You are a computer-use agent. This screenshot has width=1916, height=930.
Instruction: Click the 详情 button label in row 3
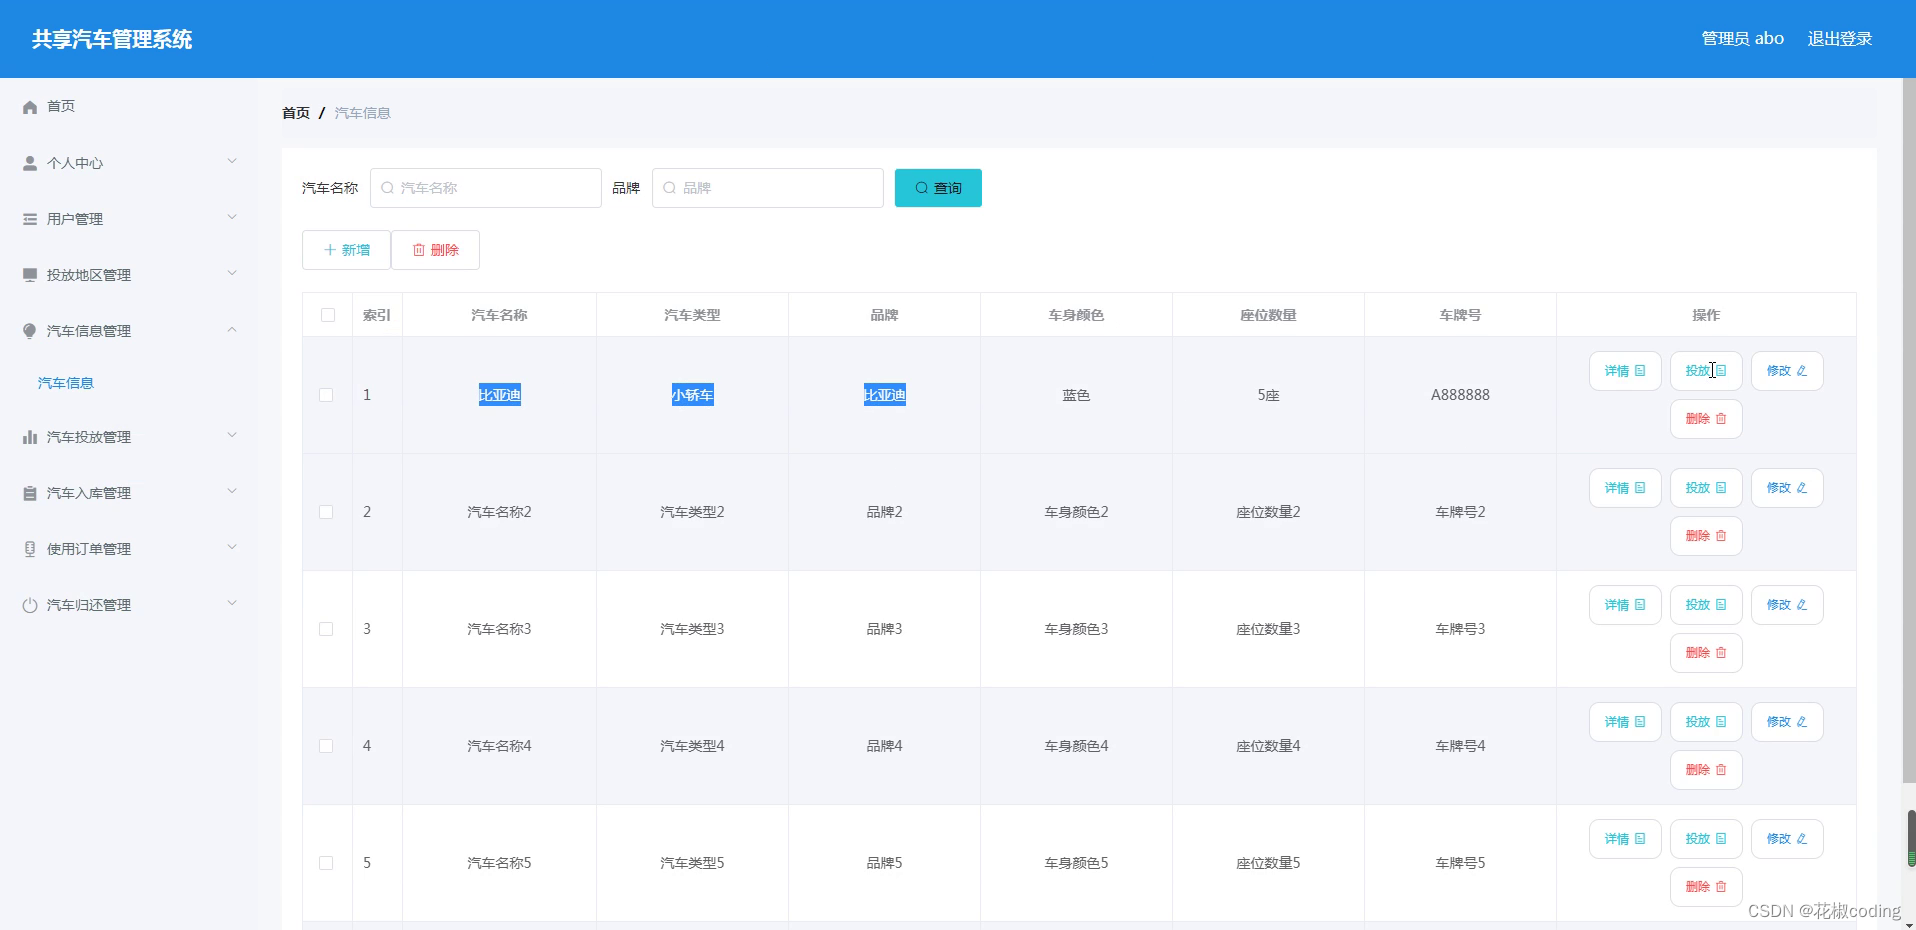[x=1616, y=605]
